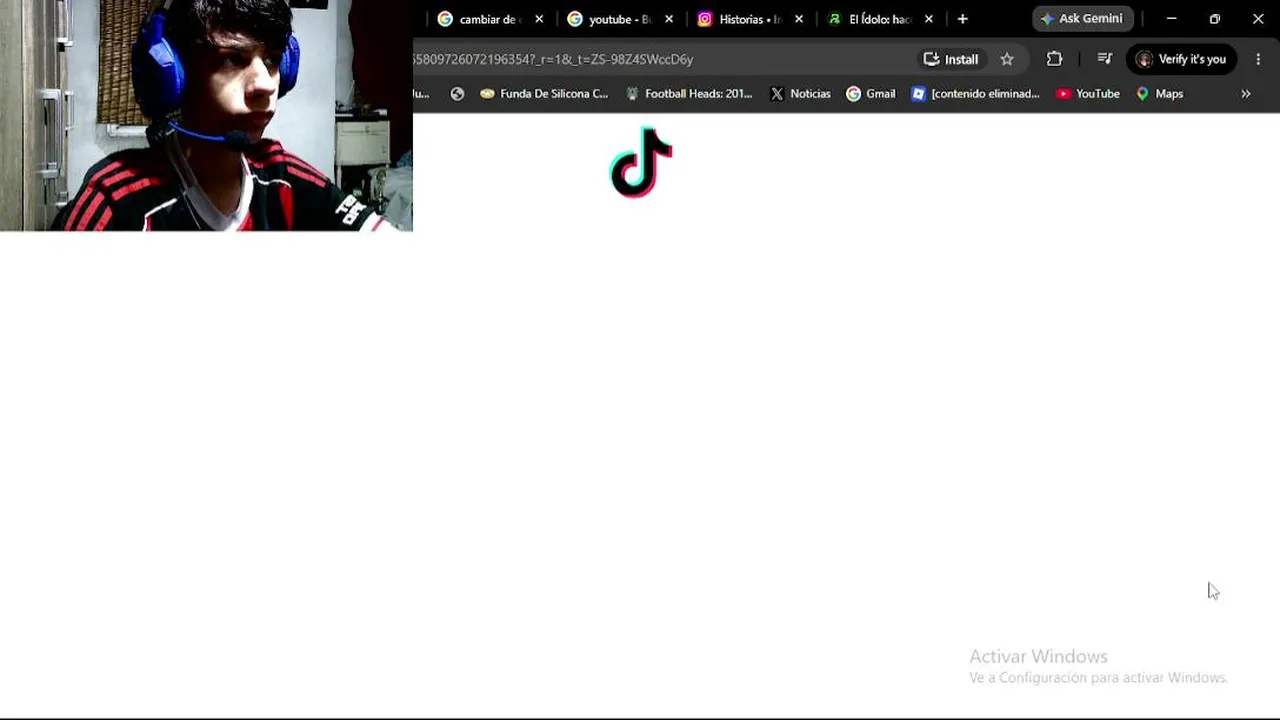Open the globe-icon bookmark in bookmarks bar
1280x720 pixels.
point(457,94)
